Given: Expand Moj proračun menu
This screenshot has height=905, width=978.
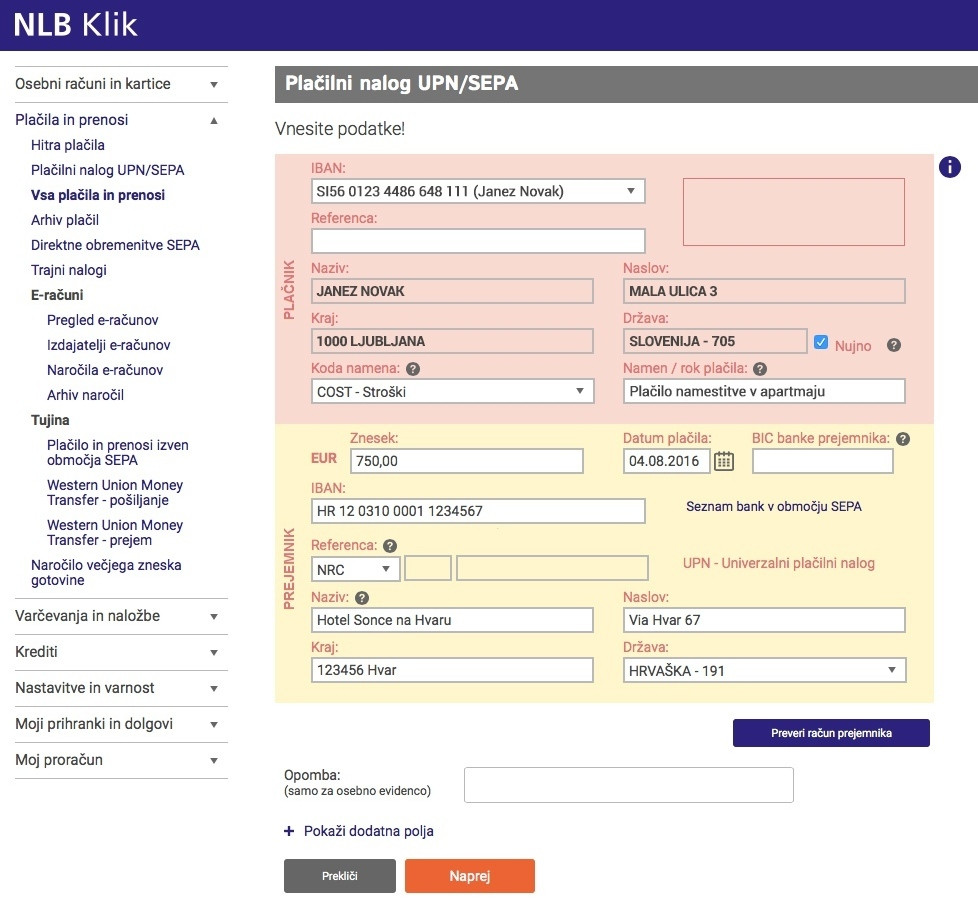Looking at the screenshot, I should coord(121,760).
